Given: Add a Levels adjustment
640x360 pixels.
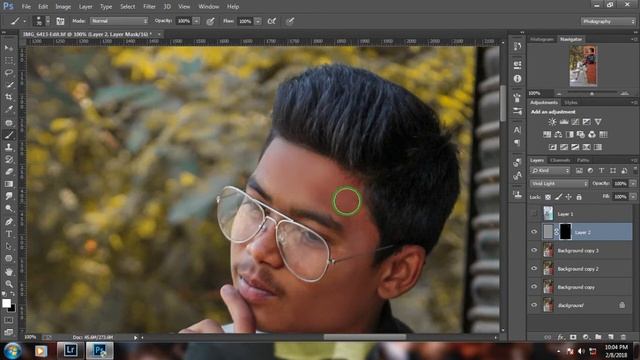Looking at the screenshot, I should point(564,122).
